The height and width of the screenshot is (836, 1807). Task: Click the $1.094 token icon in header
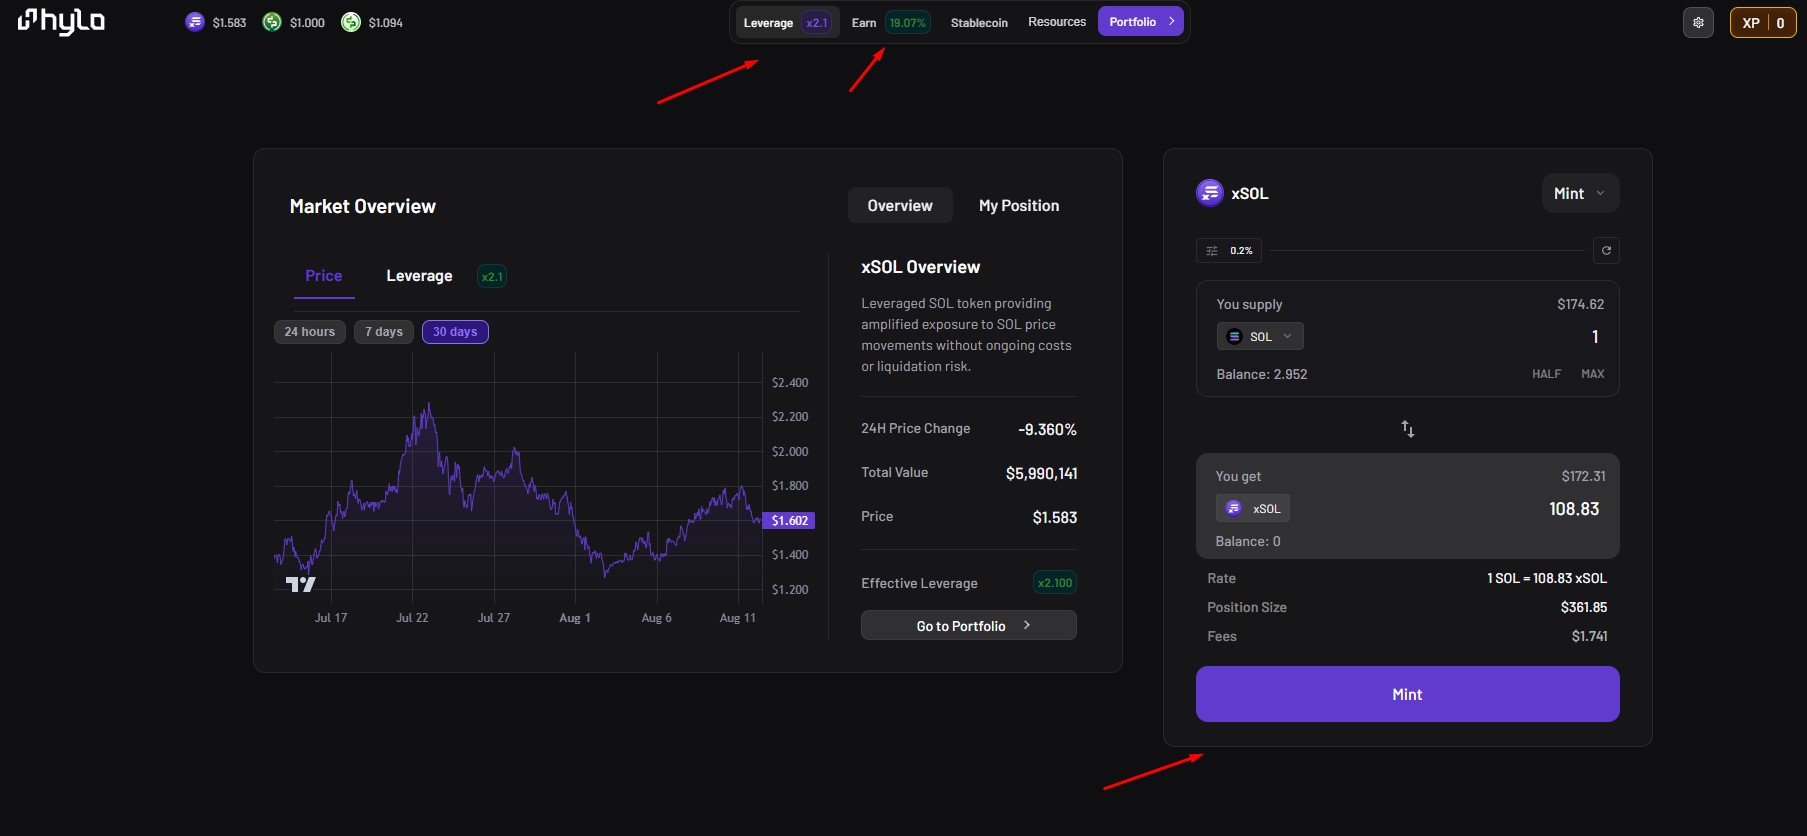(351, 22)
